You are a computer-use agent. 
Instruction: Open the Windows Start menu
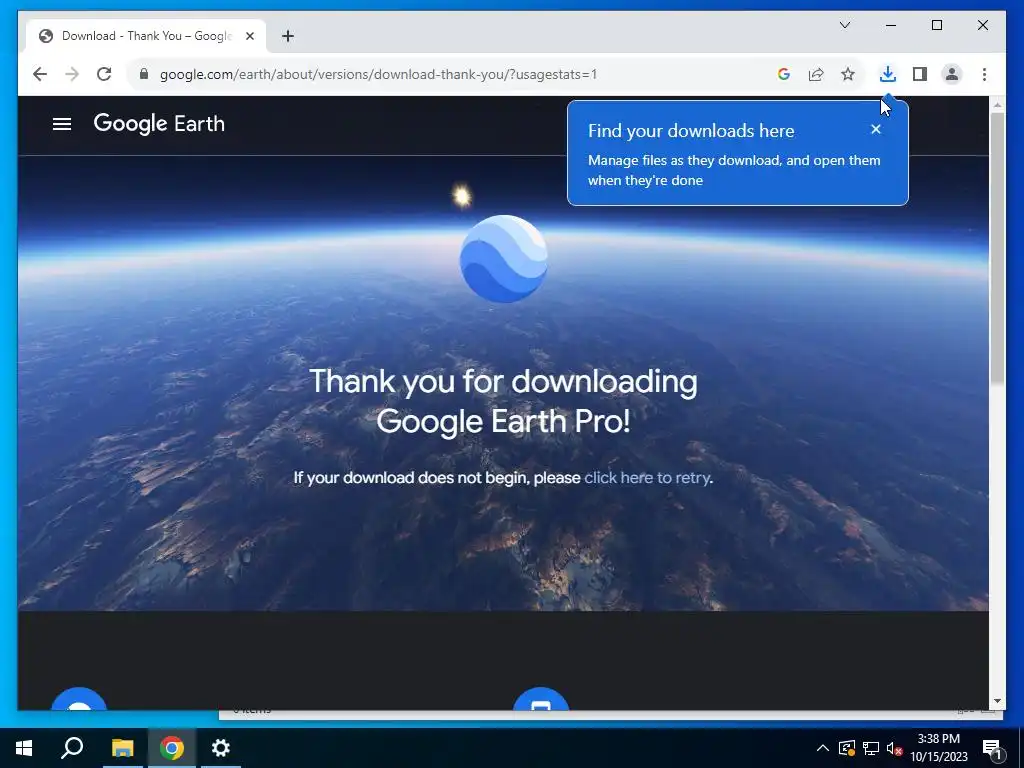tap(24, 748)
